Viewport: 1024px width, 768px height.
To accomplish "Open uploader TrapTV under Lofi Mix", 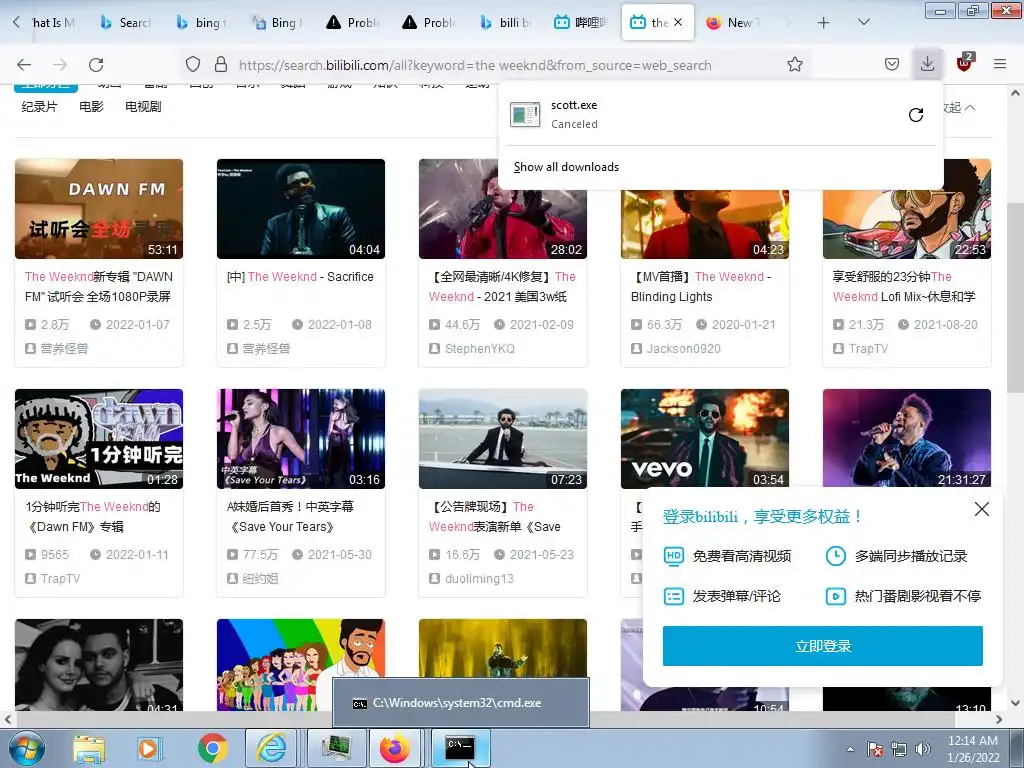I will (868, 349).
